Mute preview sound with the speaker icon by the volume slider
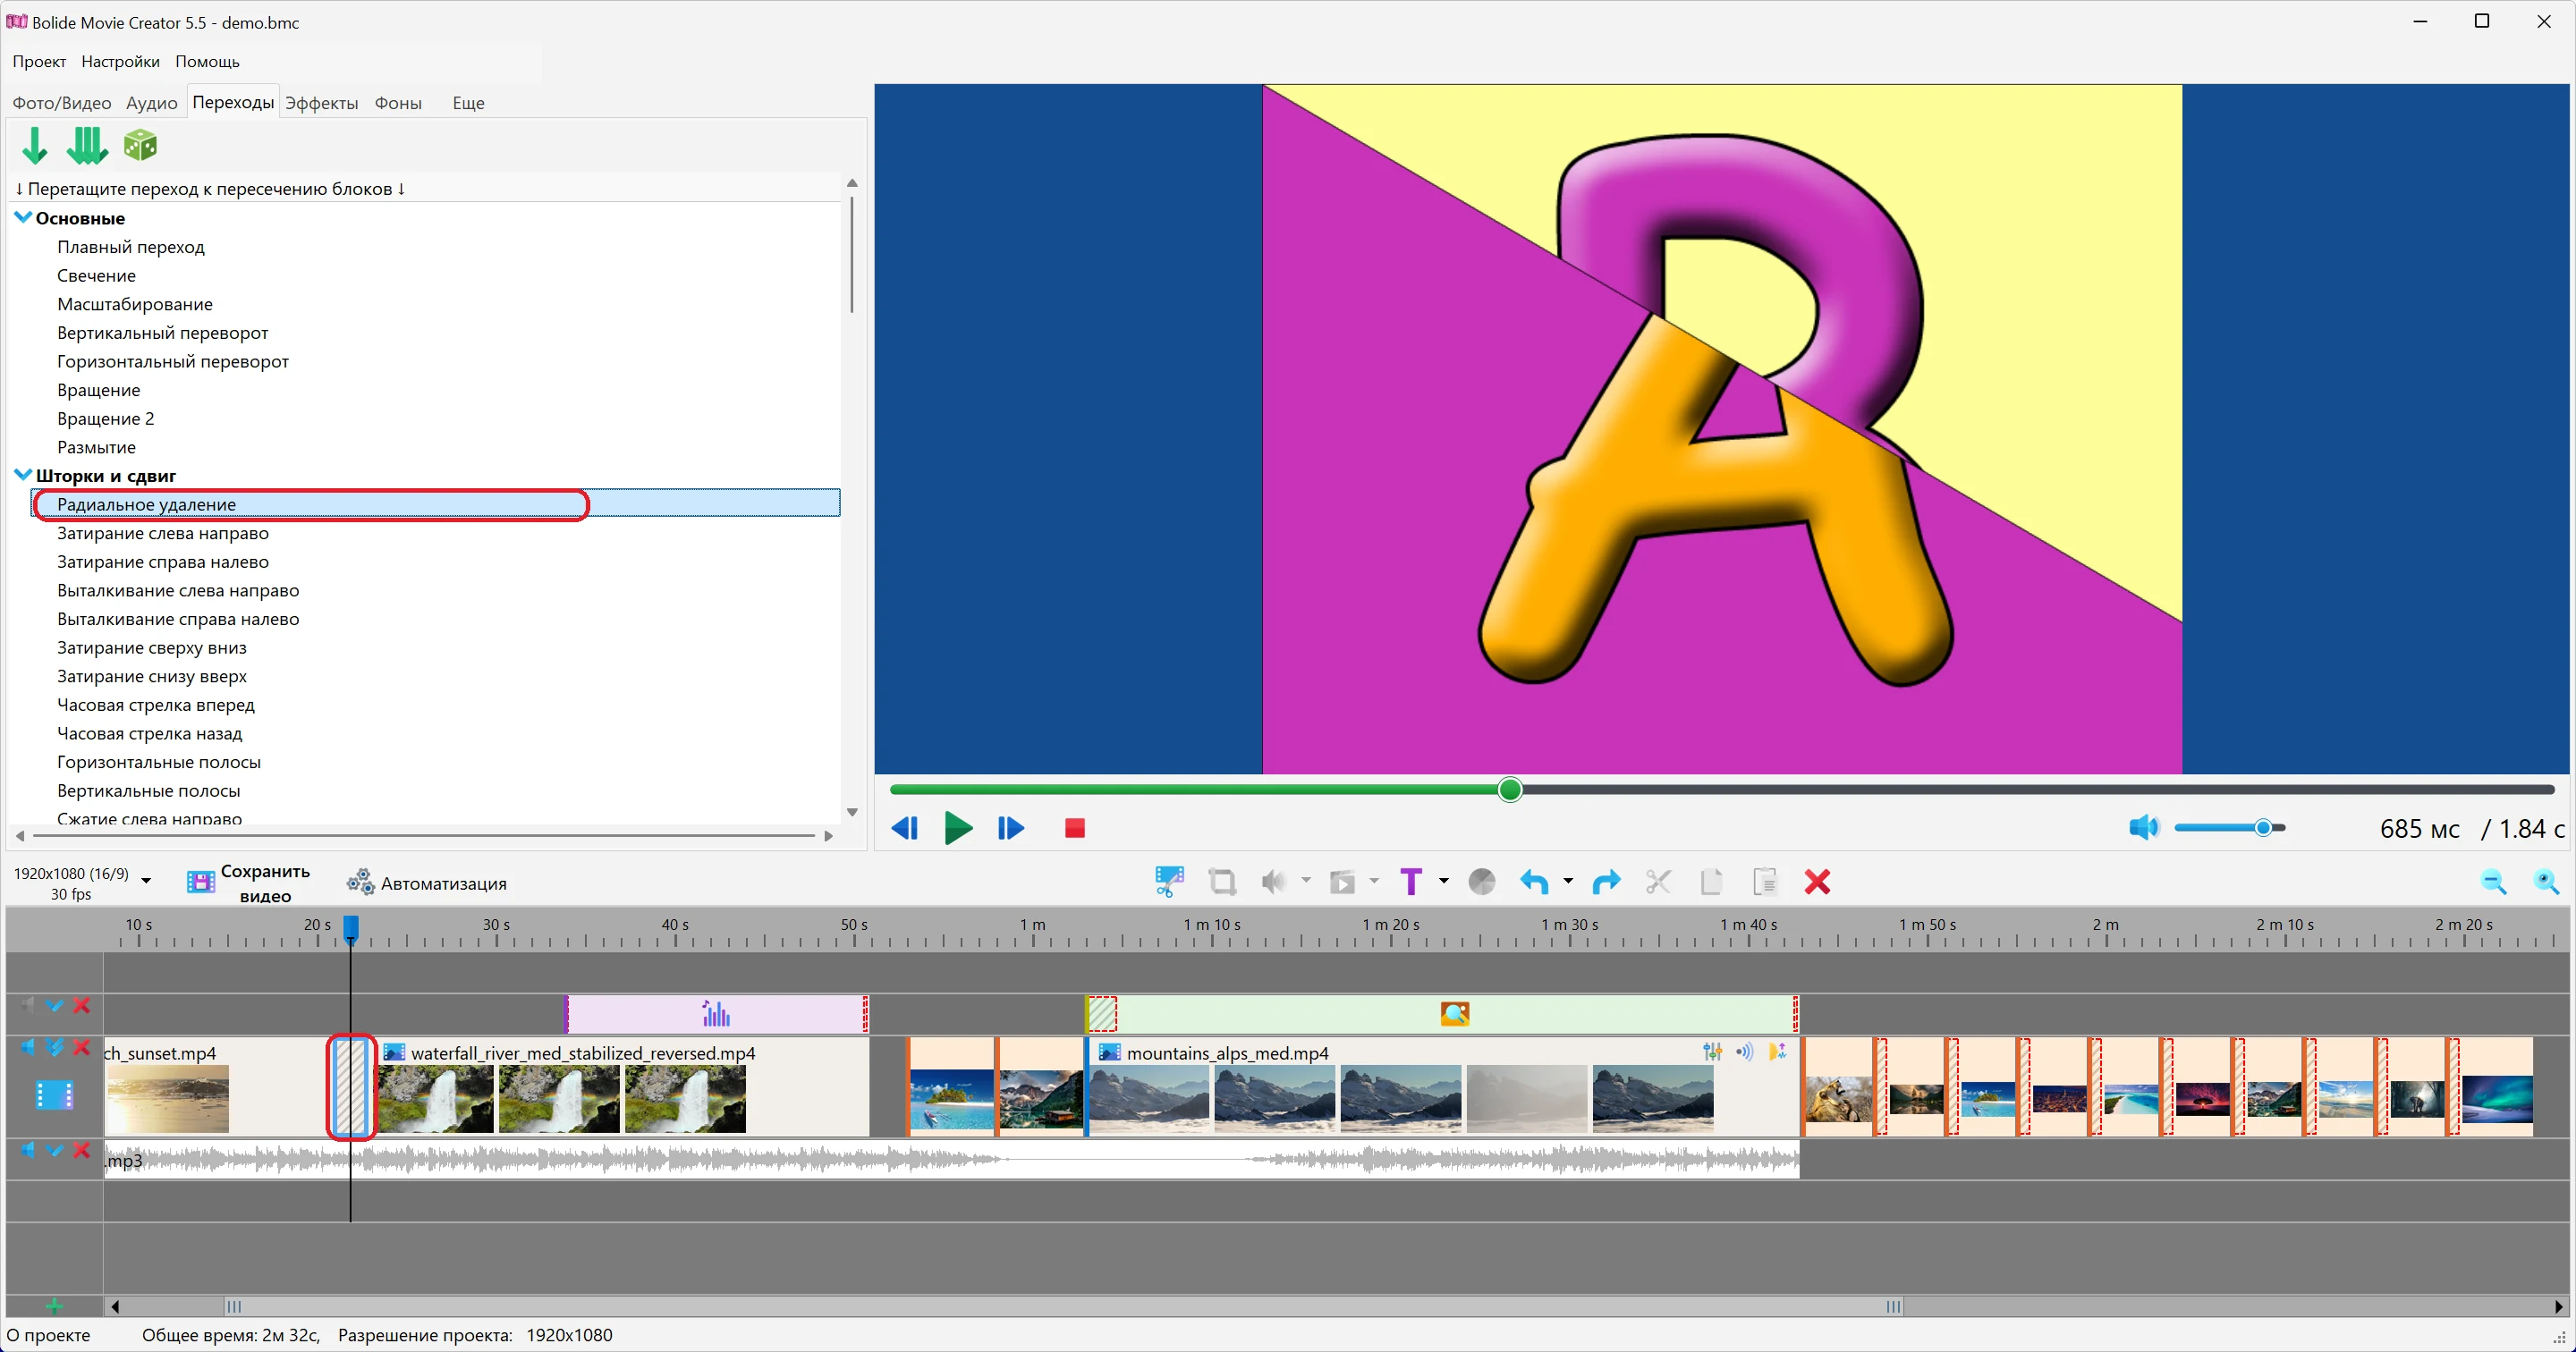 (x=2143, y=827)
